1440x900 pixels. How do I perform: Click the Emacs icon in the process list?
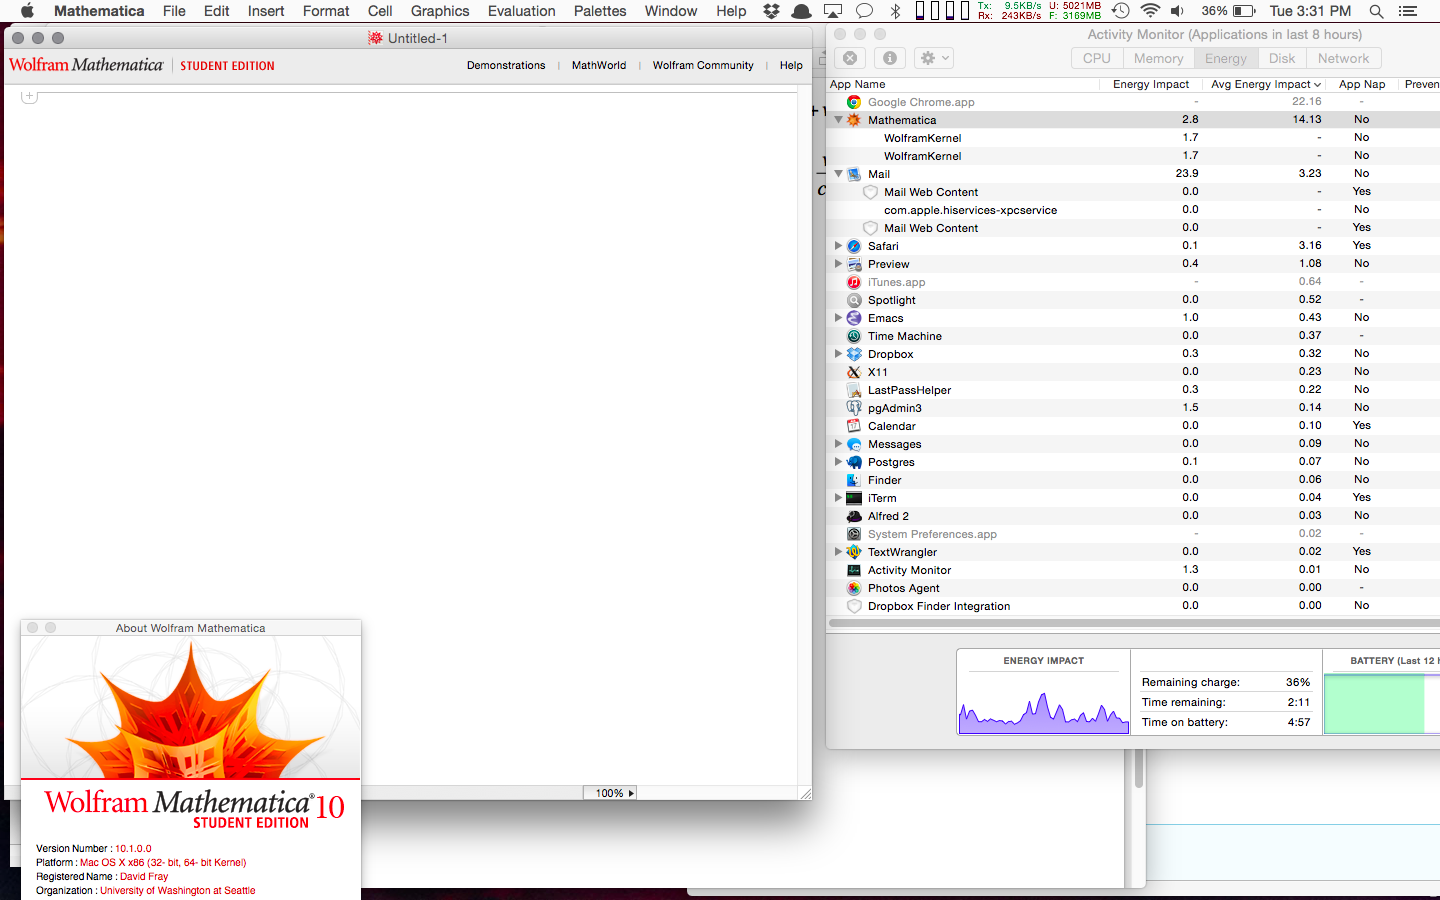coord(854,318)
